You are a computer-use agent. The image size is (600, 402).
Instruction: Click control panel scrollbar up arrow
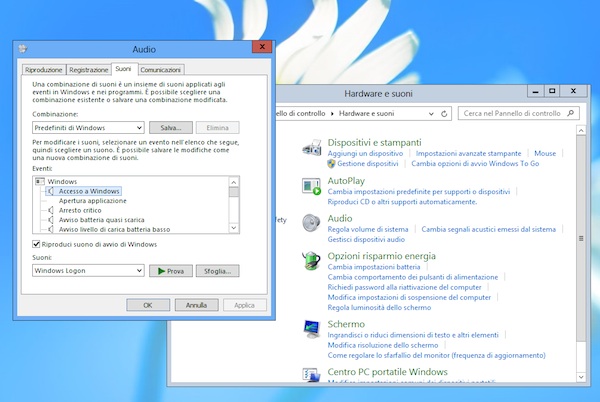(581, 130)
